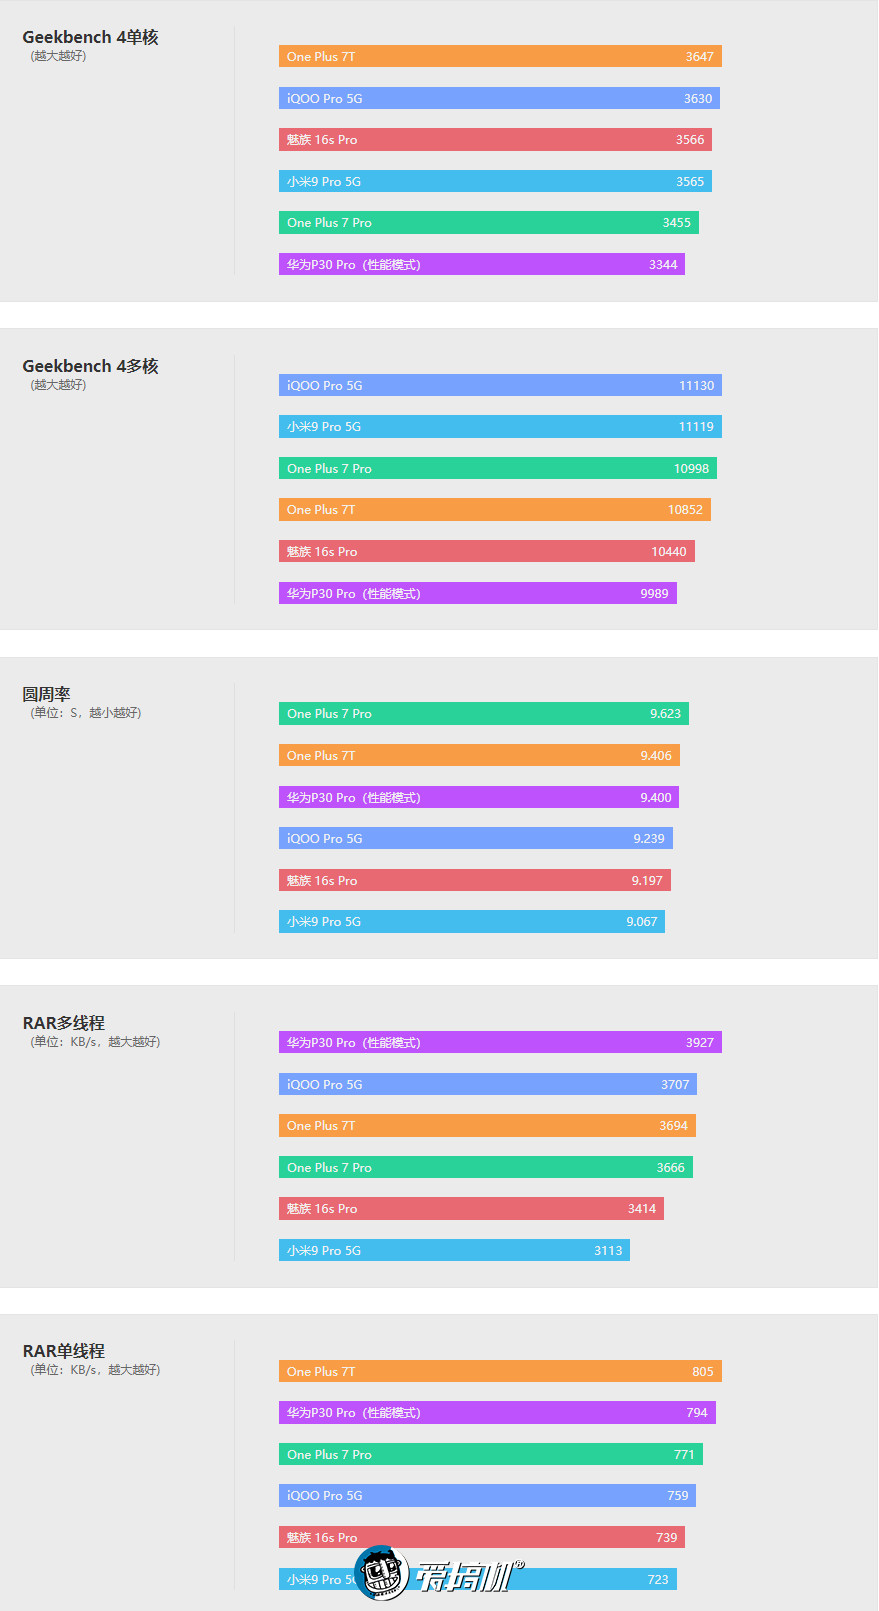Select the iQOO Pro 5G bar scoring 11130

(500, 385)
